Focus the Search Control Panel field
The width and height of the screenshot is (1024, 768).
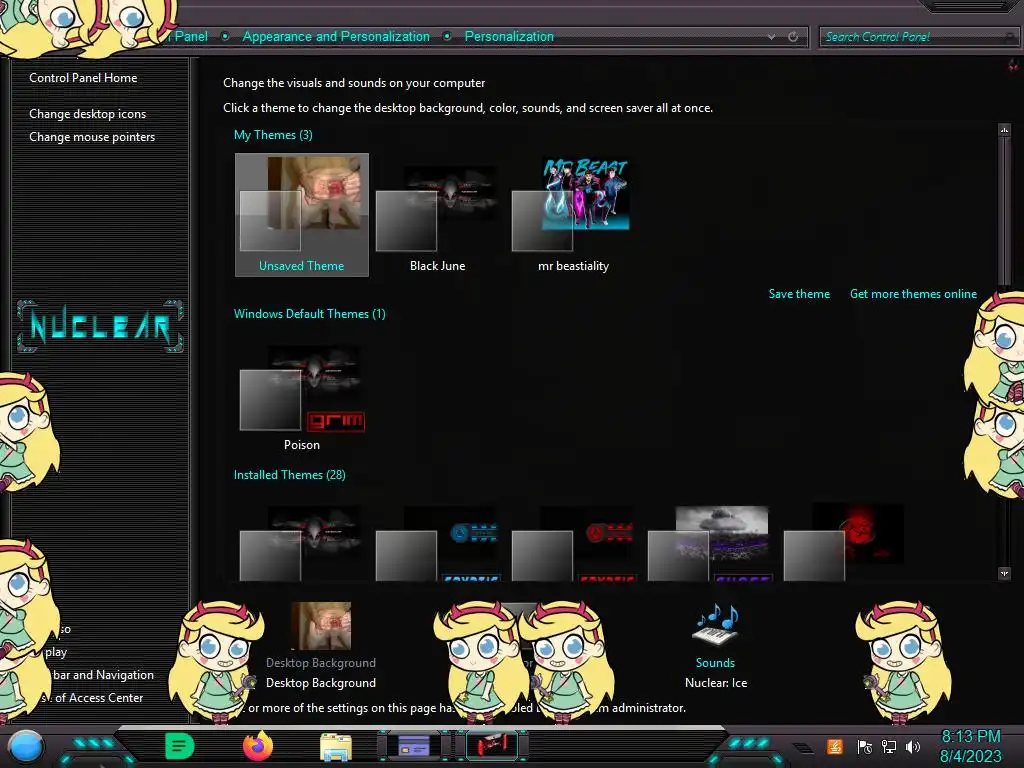tap(918, 37)
